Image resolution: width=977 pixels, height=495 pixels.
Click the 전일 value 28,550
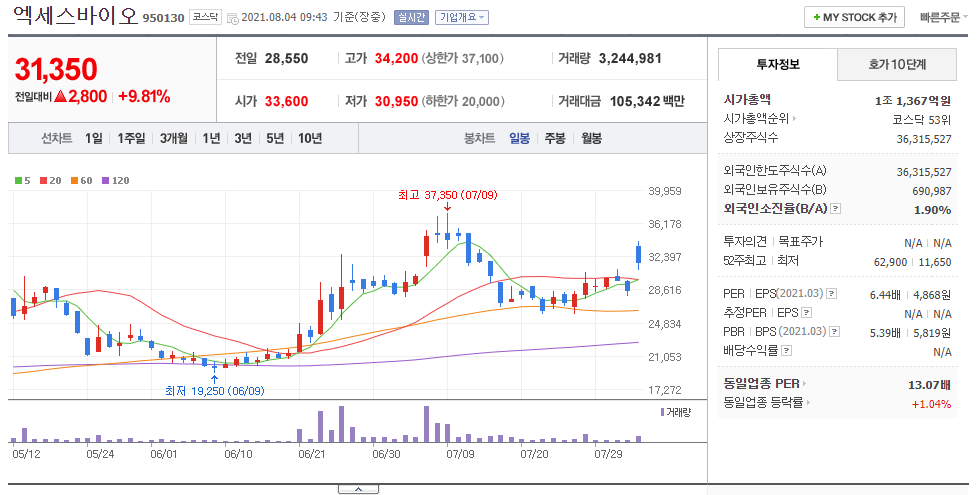tap(287, 59)
